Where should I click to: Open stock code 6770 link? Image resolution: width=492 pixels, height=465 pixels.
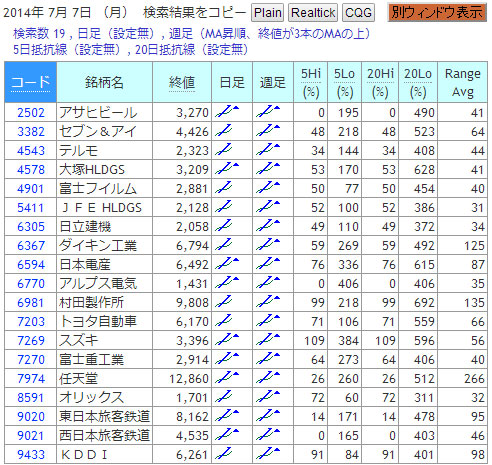(31, 284)
